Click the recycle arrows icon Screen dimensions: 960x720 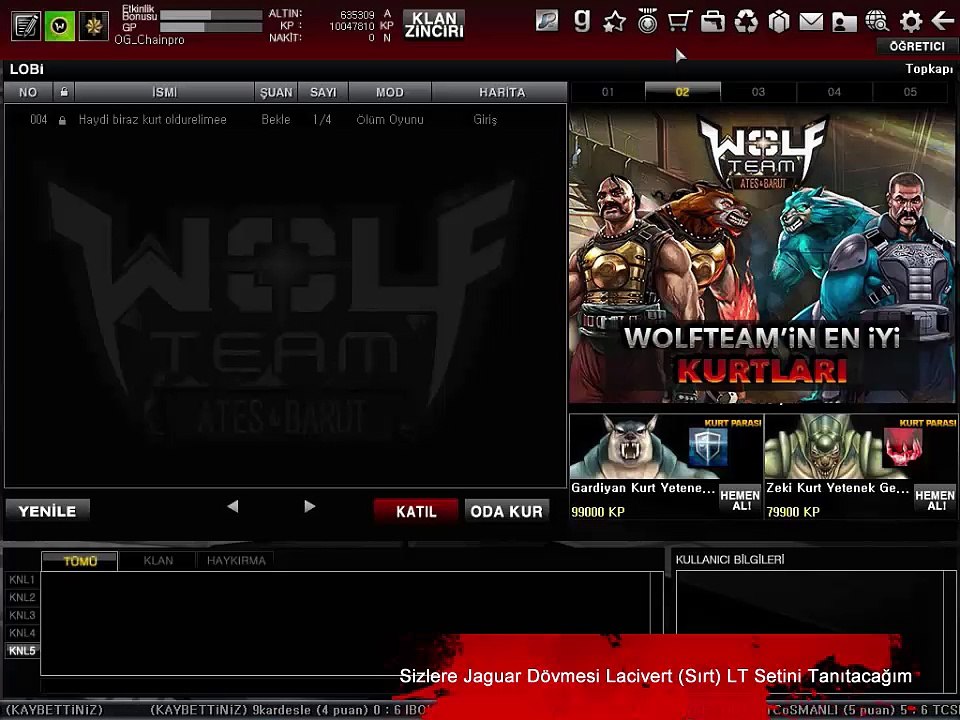[x=746, y=22]
